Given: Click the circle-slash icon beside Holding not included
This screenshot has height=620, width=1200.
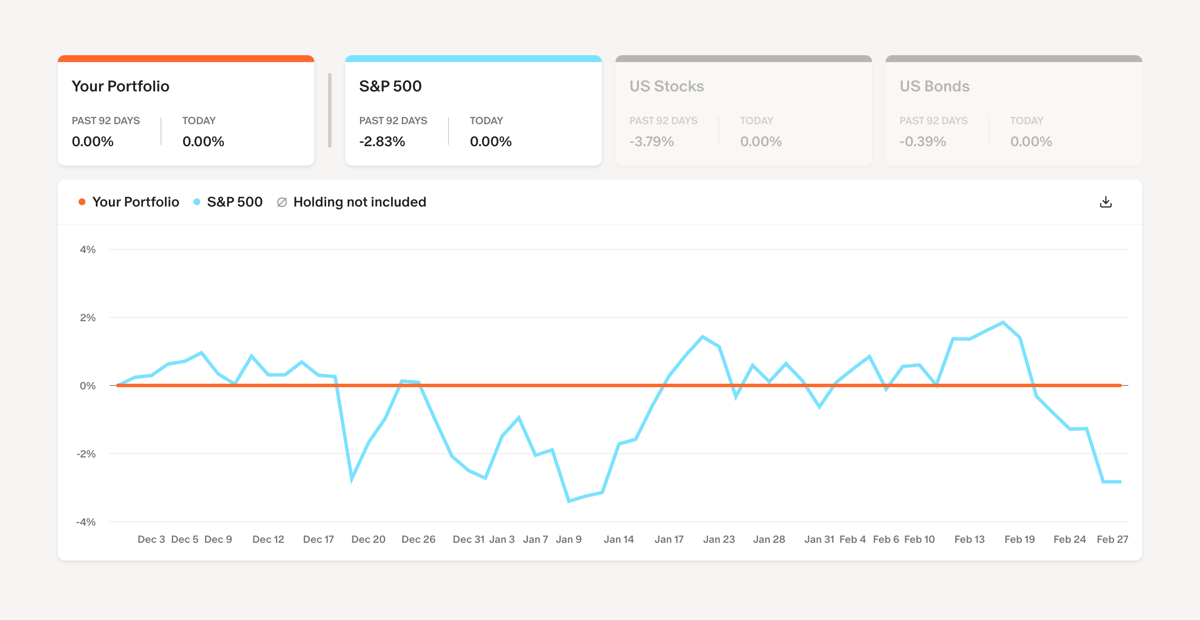Looking at the screenshot, I should [281, 201].
